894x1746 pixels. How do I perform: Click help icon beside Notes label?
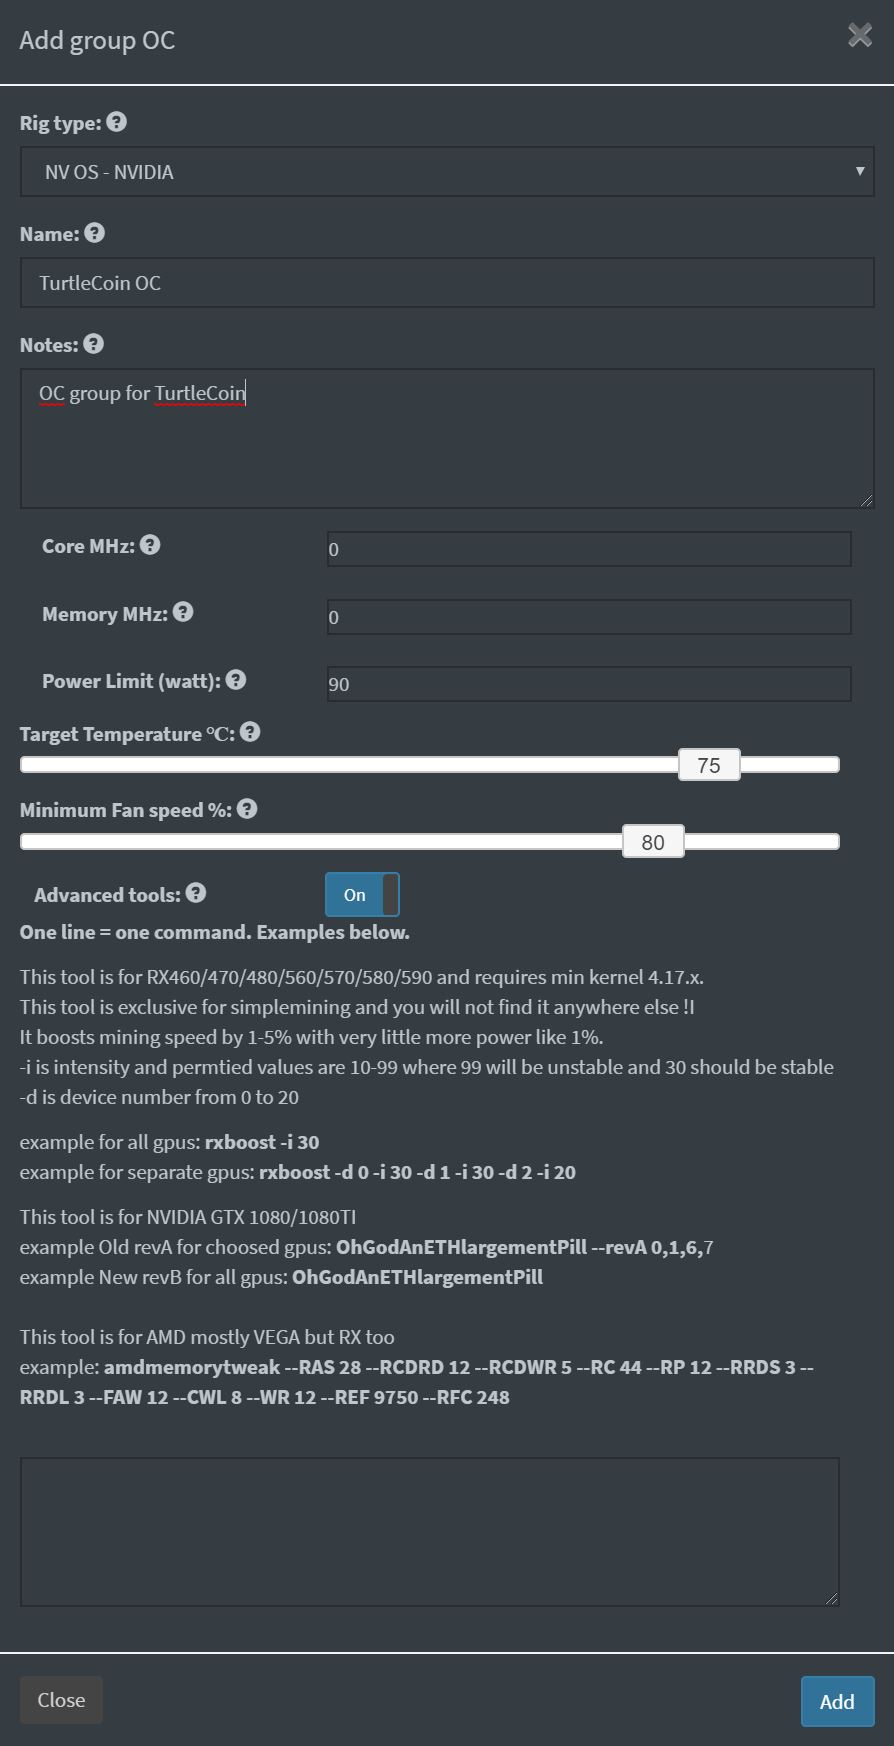(x=93, y=344)
